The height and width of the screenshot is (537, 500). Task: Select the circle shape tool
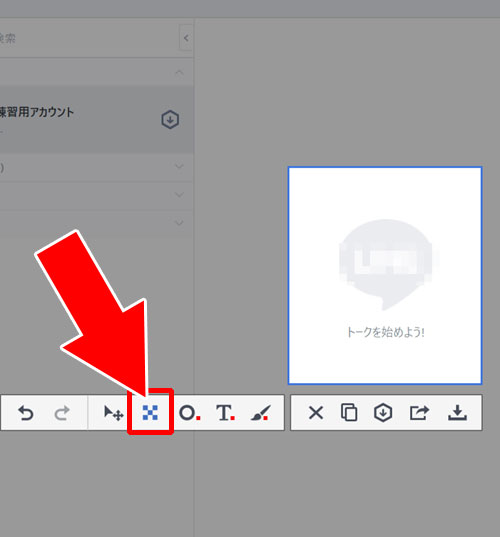(189, 413)
